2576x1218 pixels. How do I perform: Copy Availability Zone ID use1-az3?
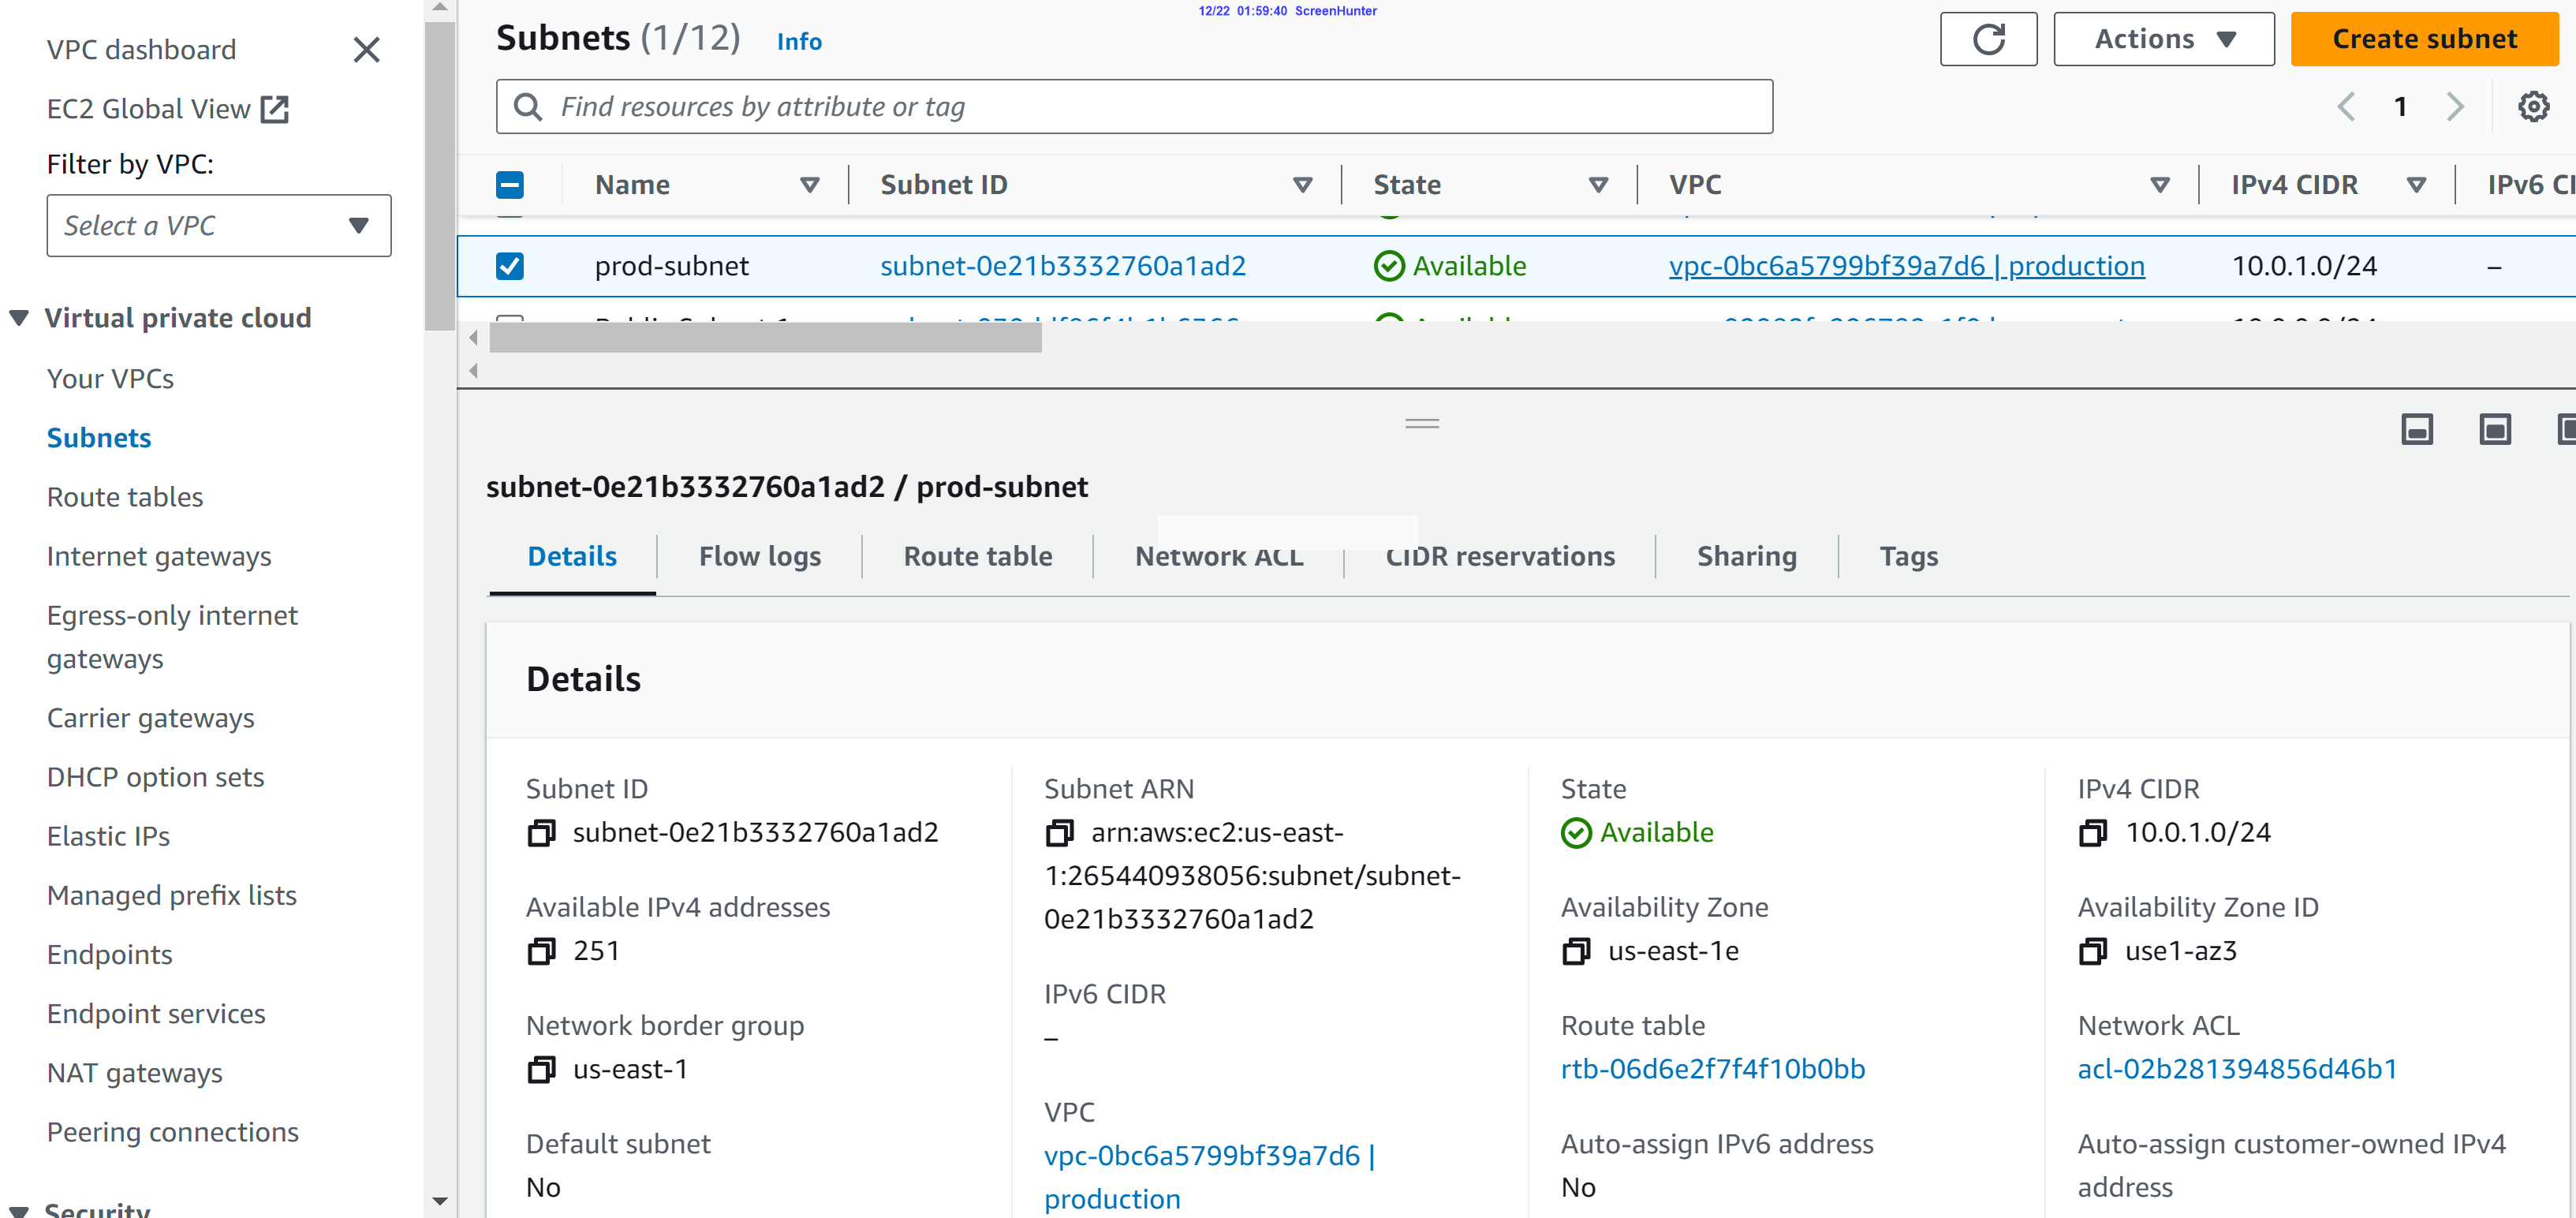(2092, 950)
